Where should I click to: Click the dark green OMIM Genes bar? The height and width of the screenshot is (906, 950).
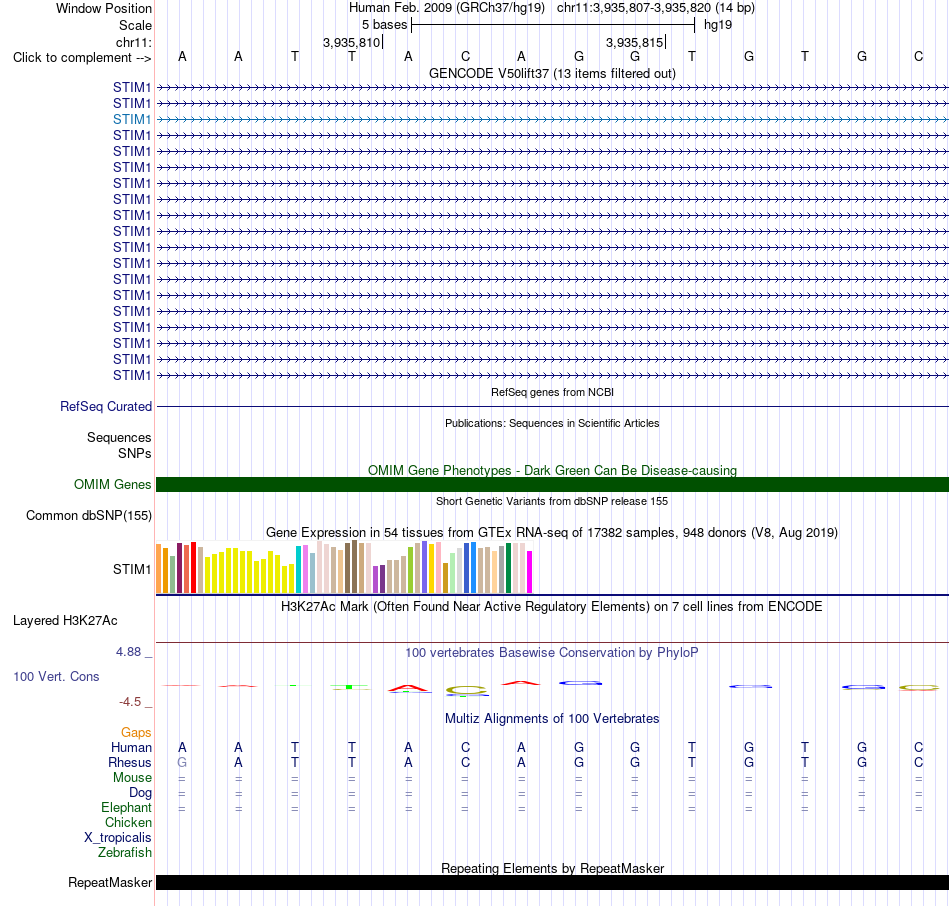point(552,484)
